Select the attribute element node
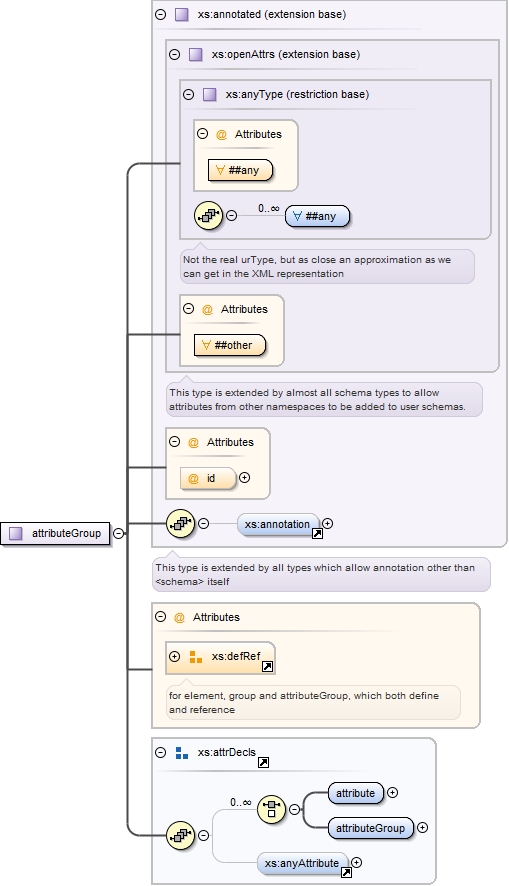The width and height of the screenshot is (509, 886). [355, 793]
